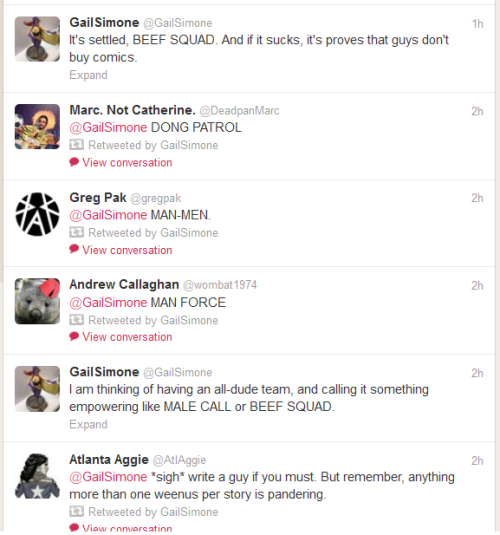Open Greg Pak's circular star avatar
This screenshot has width=500, height=535.
pyautogui.click(x=38, y=214)
